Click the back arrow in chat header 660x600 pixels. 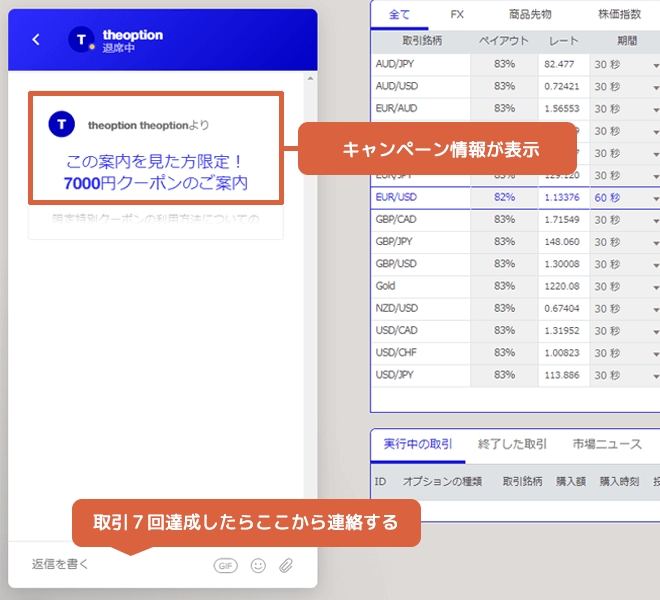[36, 40]
